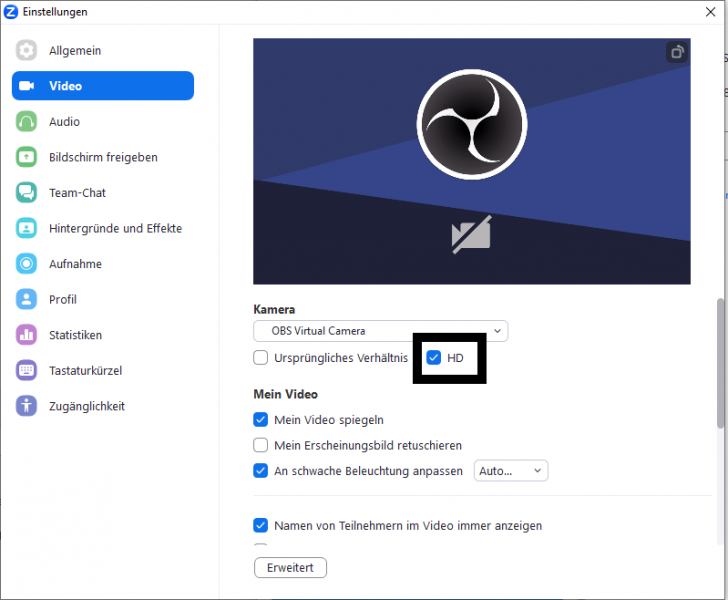
Task: Click the settings panel vertical scrollbar
Action: pyautogui.click(x=721, y=363)
